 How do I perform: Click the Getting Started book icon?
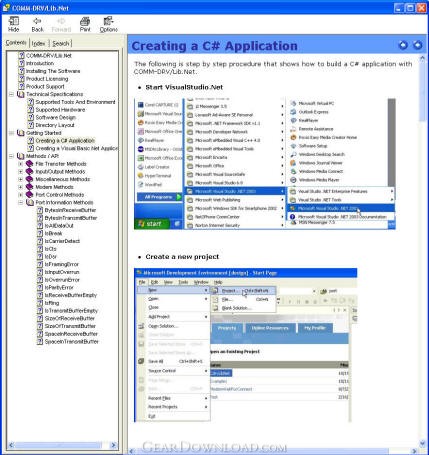coord(21,133)
